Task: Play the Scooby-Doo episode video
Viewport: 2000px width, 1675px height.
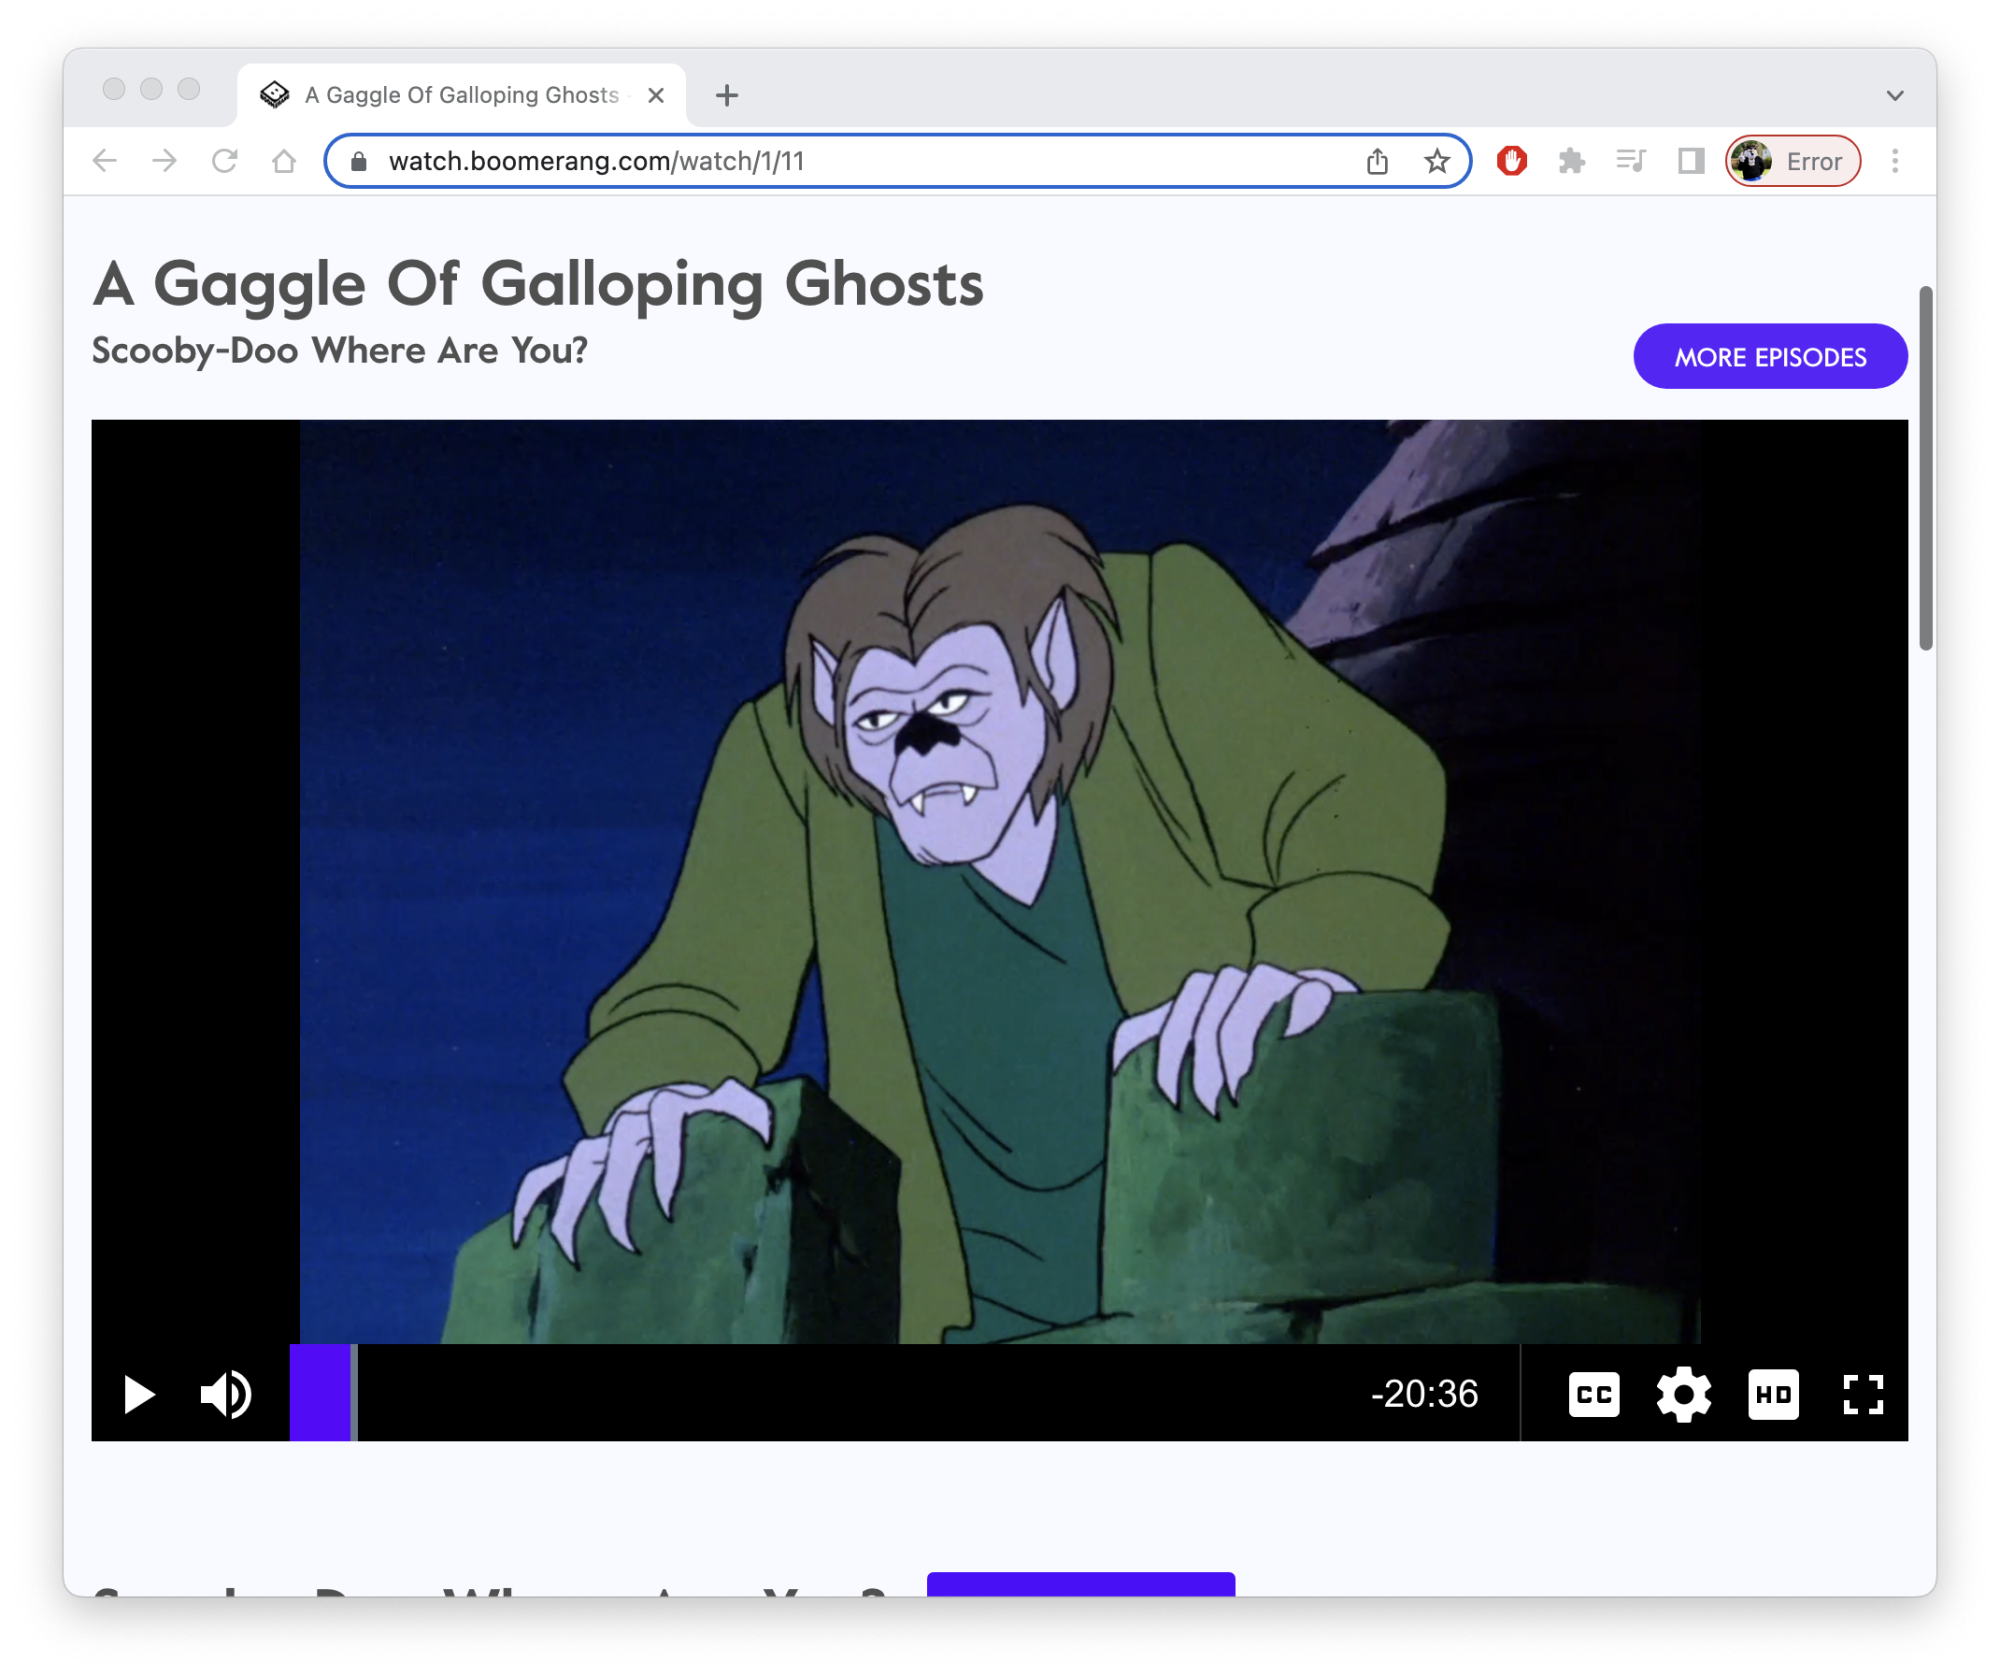Action: [139, 1394]
